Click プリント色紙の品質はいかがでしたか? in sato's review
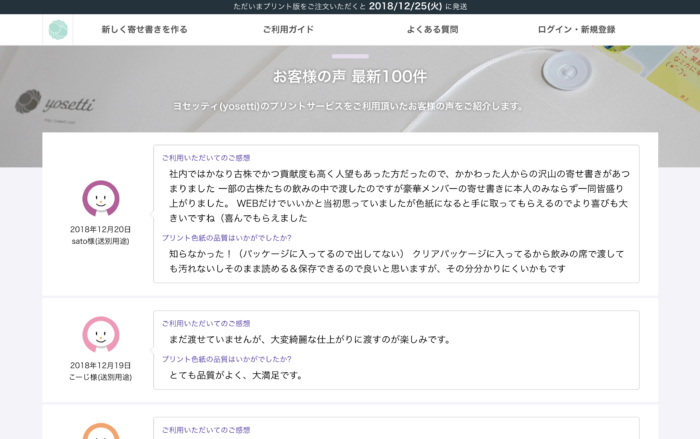Screen dimensions: 700x439 pyautogui.click(x=226, y=238)
